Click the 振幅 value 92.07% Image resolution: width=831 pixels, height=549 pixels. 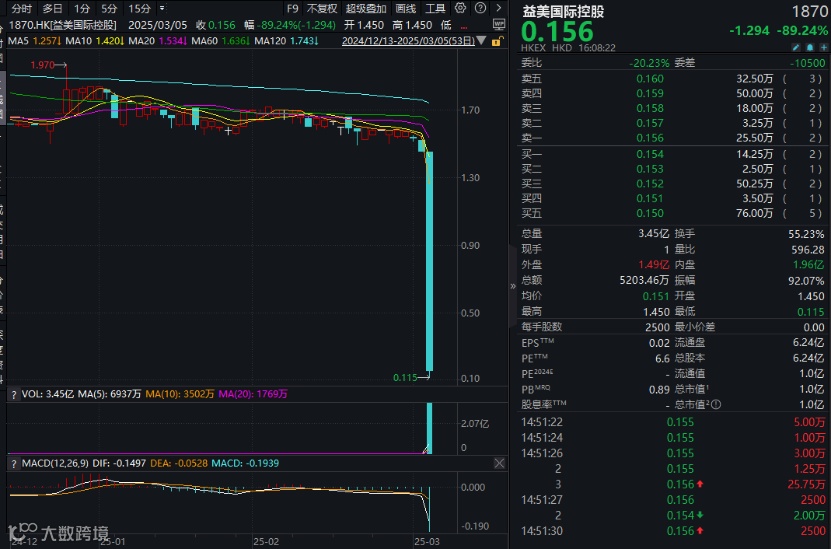pos(806,281)
